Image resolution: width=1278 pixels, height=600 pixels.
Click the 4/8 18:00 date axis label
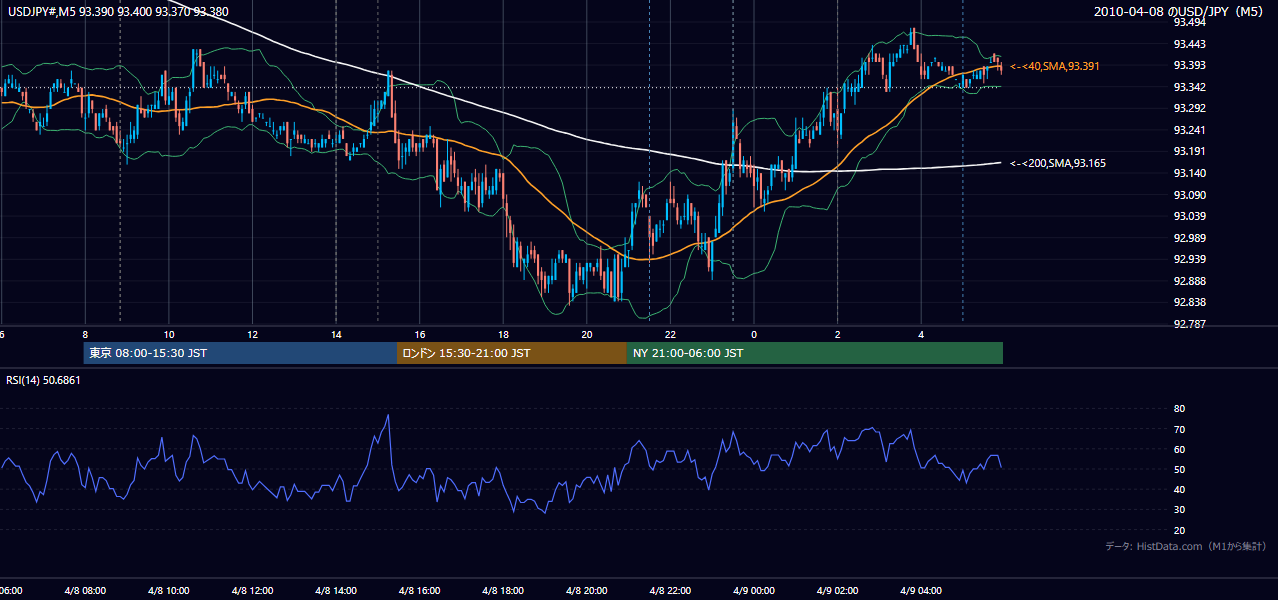(x=503, y=591)
